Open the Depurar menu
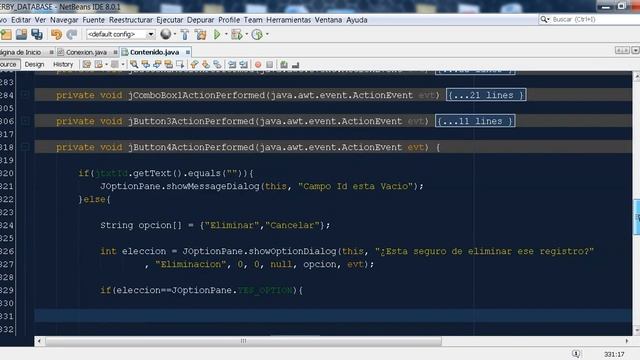This screenshot has height=360, width=640. point(200,20)
